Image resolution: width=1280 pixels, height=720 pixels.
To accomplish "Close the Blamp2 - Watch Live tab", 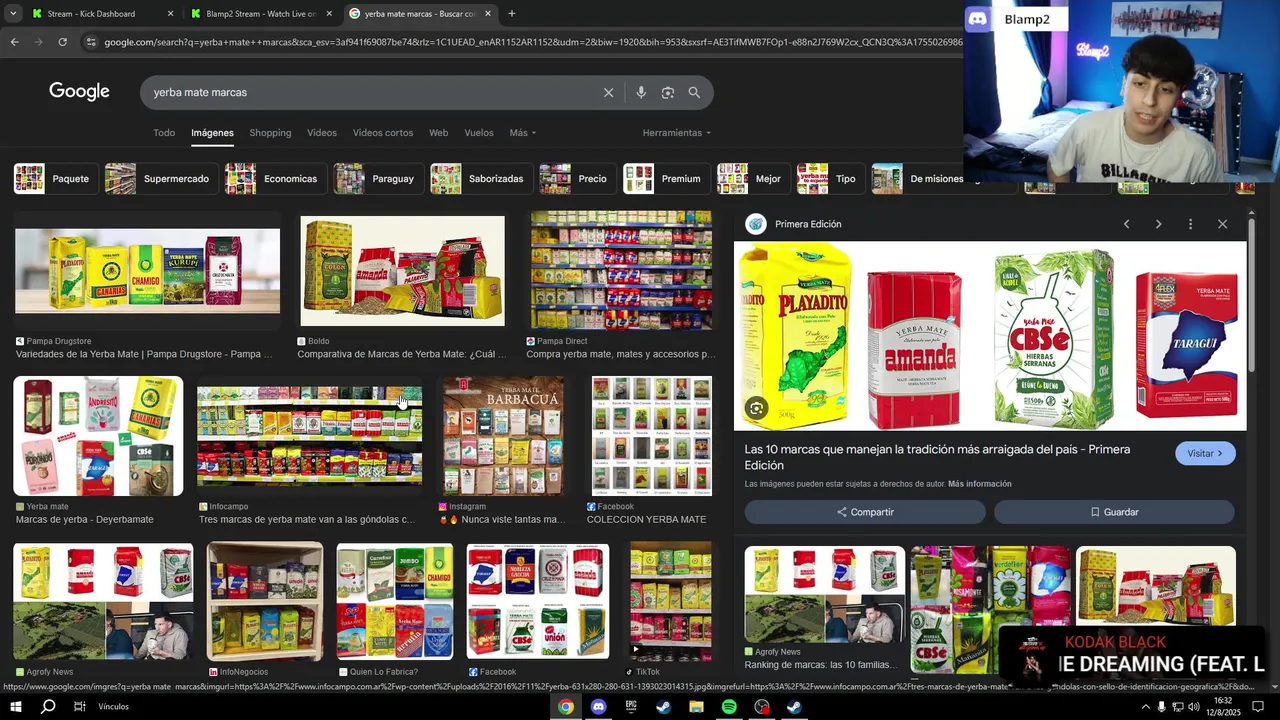I will pyautogui.click(x=328, y=14).
